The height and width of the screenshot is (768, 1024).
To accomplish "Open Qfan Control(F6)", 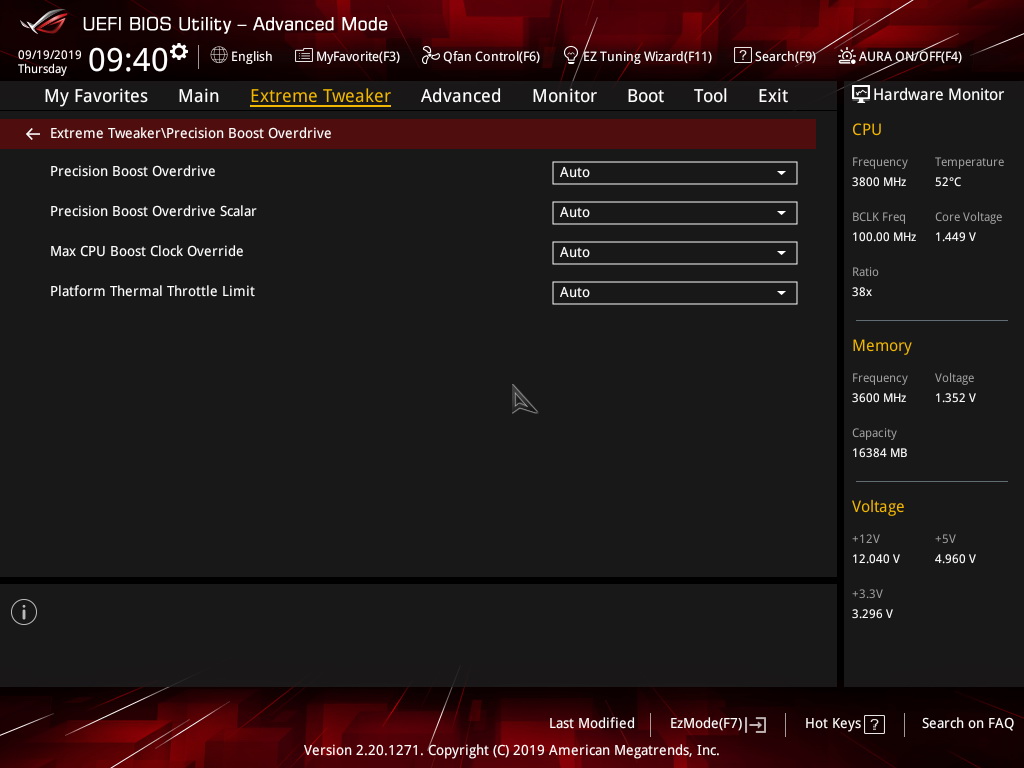I will [481, 56].
